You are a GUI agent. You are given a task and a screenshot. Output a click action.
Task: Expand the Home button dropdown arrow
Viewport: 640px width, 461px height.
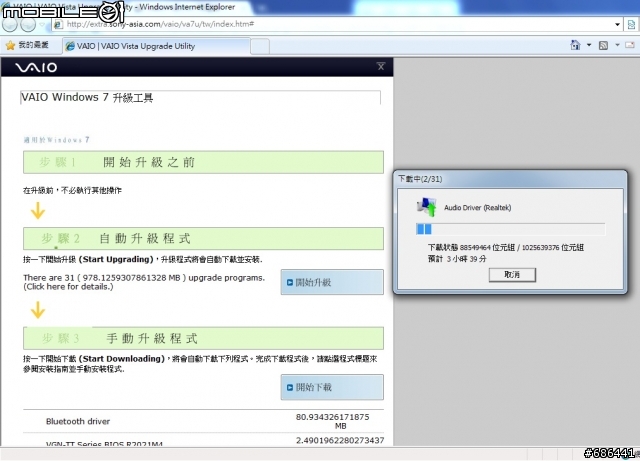pyautogui.click(x=589, y=45)
